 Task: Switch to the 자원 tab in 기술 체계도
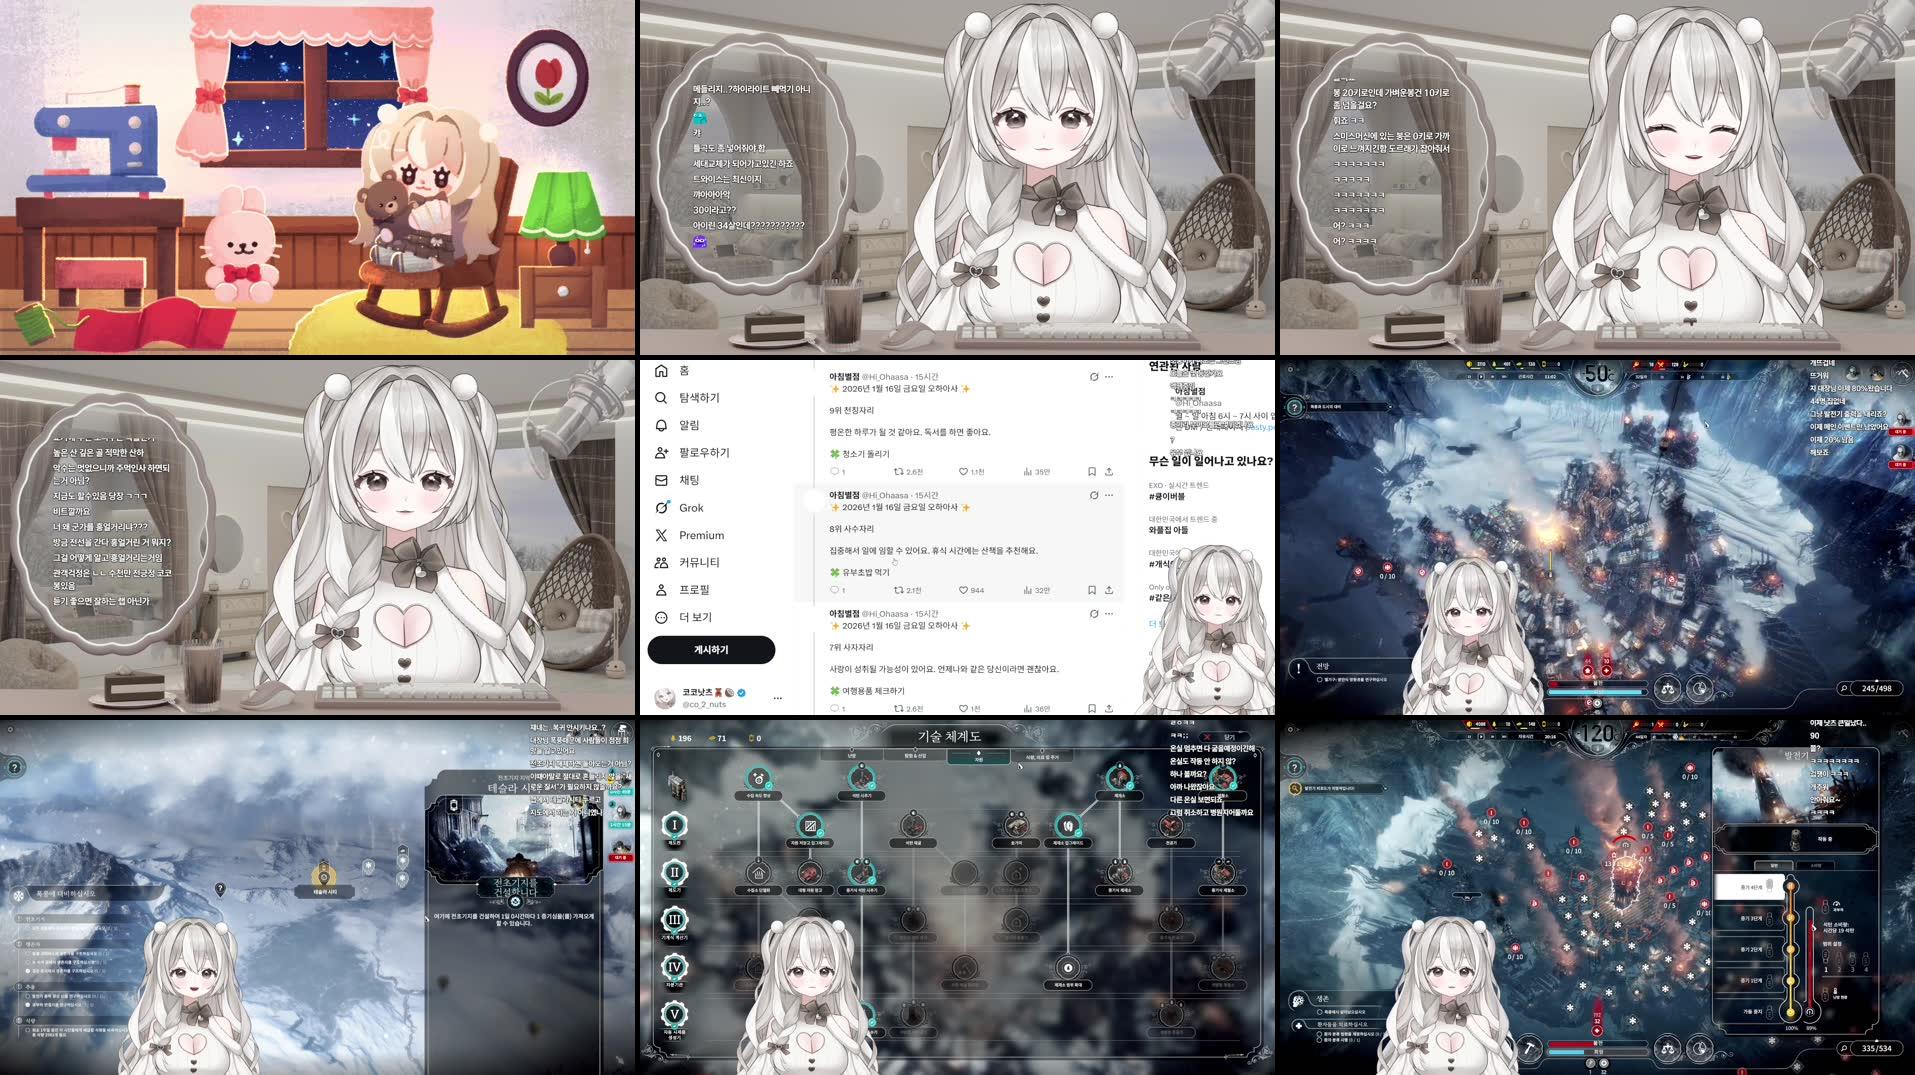[x=979, y=758]
